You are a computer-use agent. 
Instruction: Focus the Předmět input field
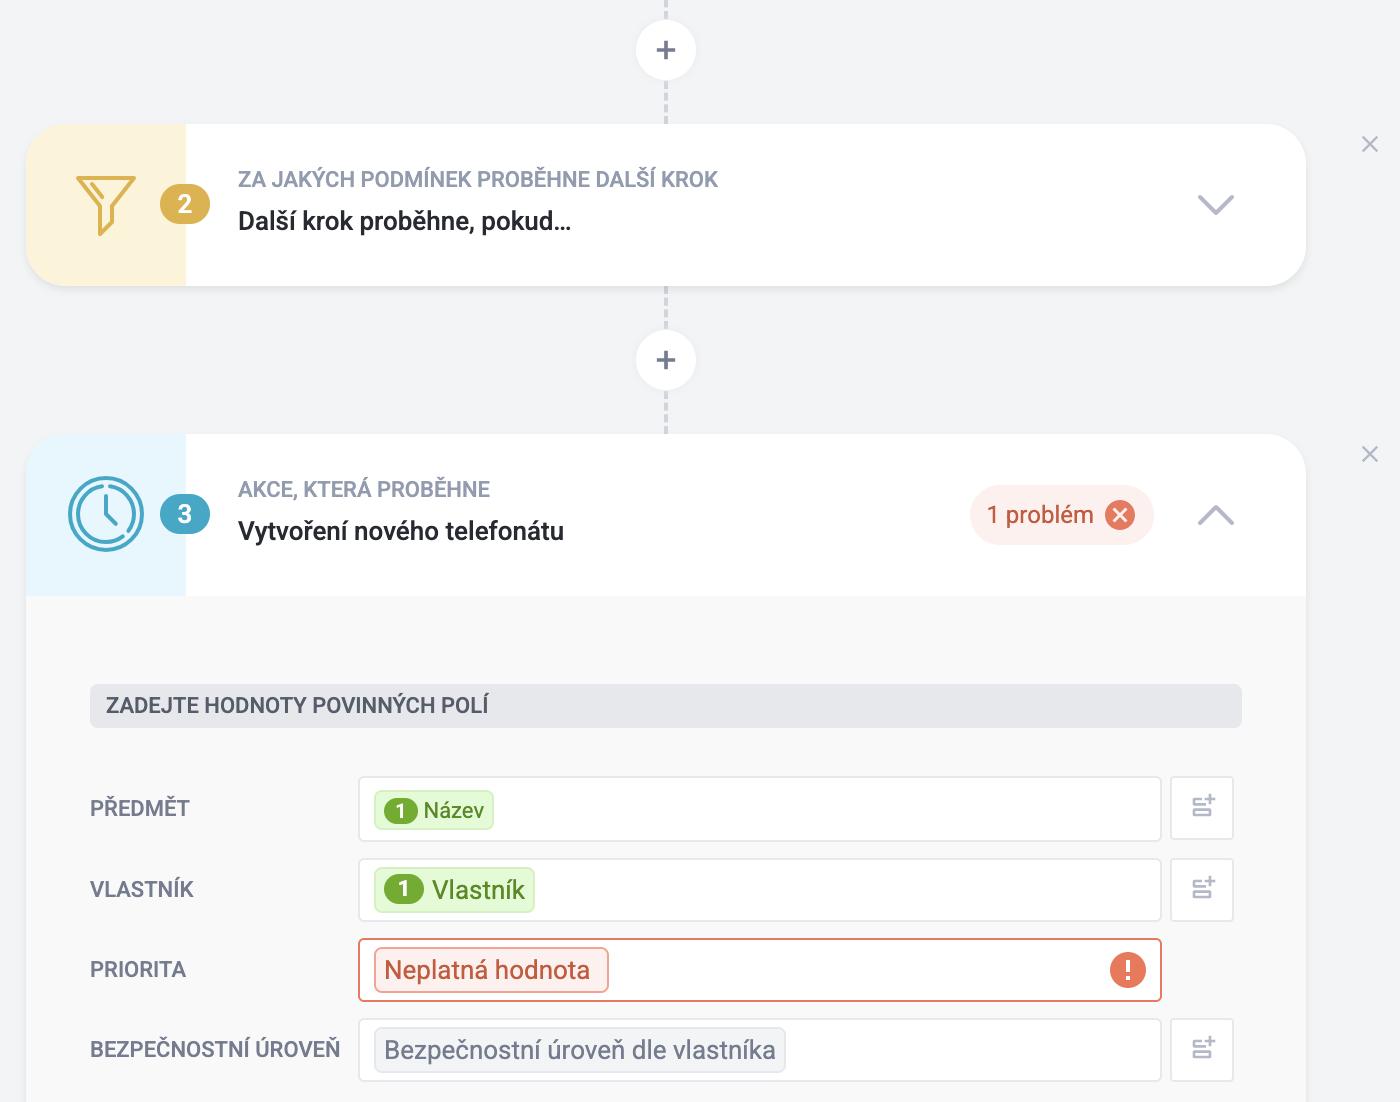click(760, 808)
